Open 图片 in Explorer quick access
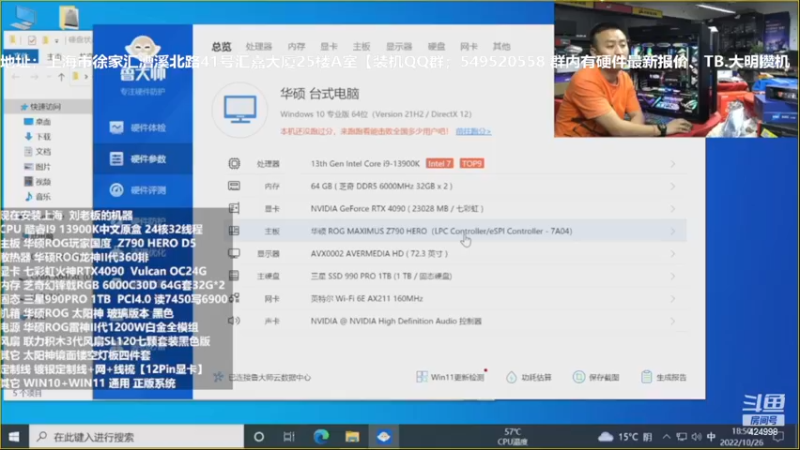Image resolution: width=800 pixels, height=450 pixels. click(43, 166)
